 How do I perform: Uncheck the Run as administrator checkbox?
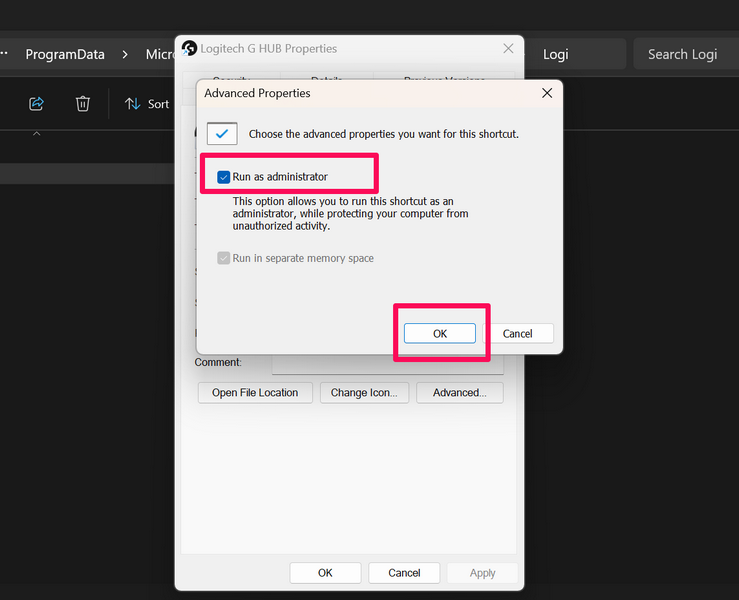(x=224, y=177)
